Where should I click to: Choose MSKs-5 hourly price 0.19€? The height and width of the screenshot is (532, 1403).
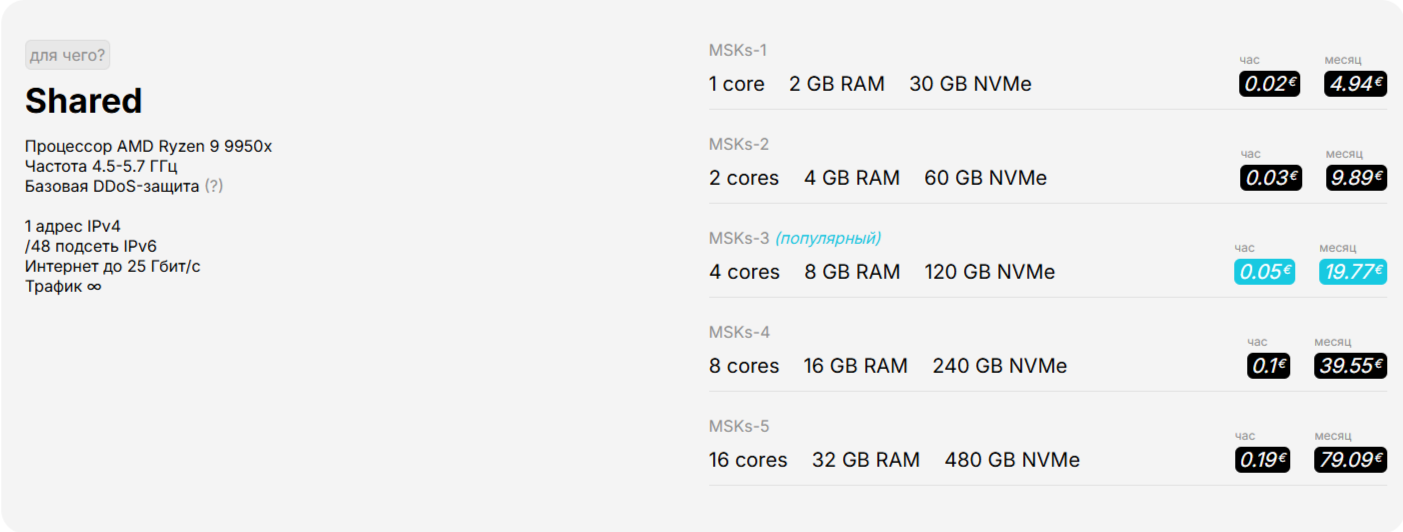tap(1262, 459)
